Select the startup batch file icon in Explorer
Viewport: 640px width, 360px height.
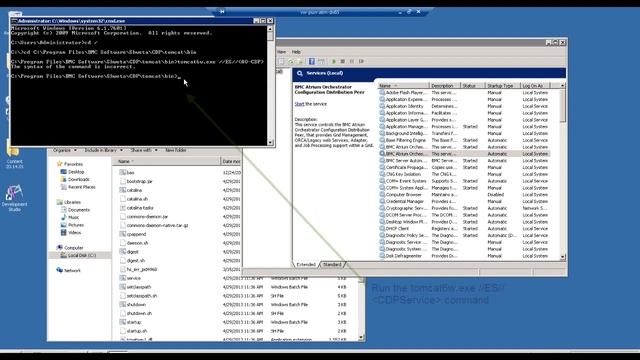[x=122, y=322]
